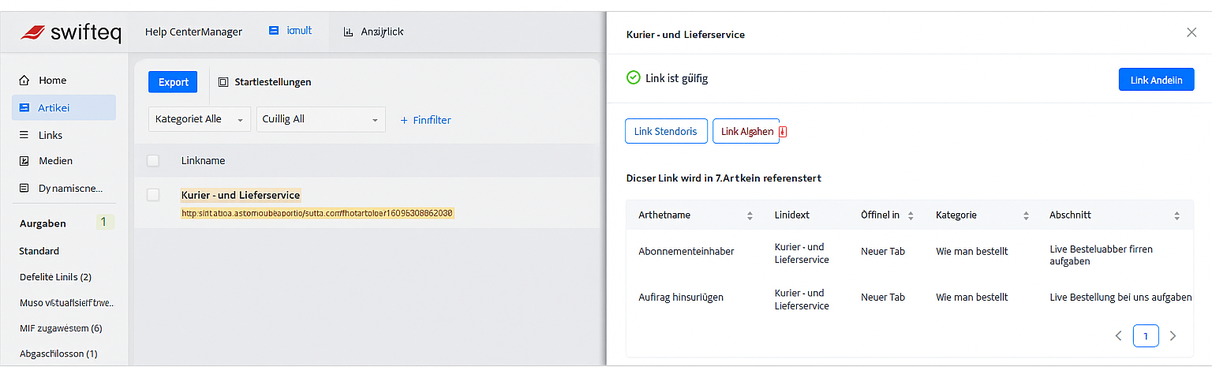Close the Kurier- und Lieferservice panel
Viewport: 1212px width, 367px height.
(x=1191, y=32)
